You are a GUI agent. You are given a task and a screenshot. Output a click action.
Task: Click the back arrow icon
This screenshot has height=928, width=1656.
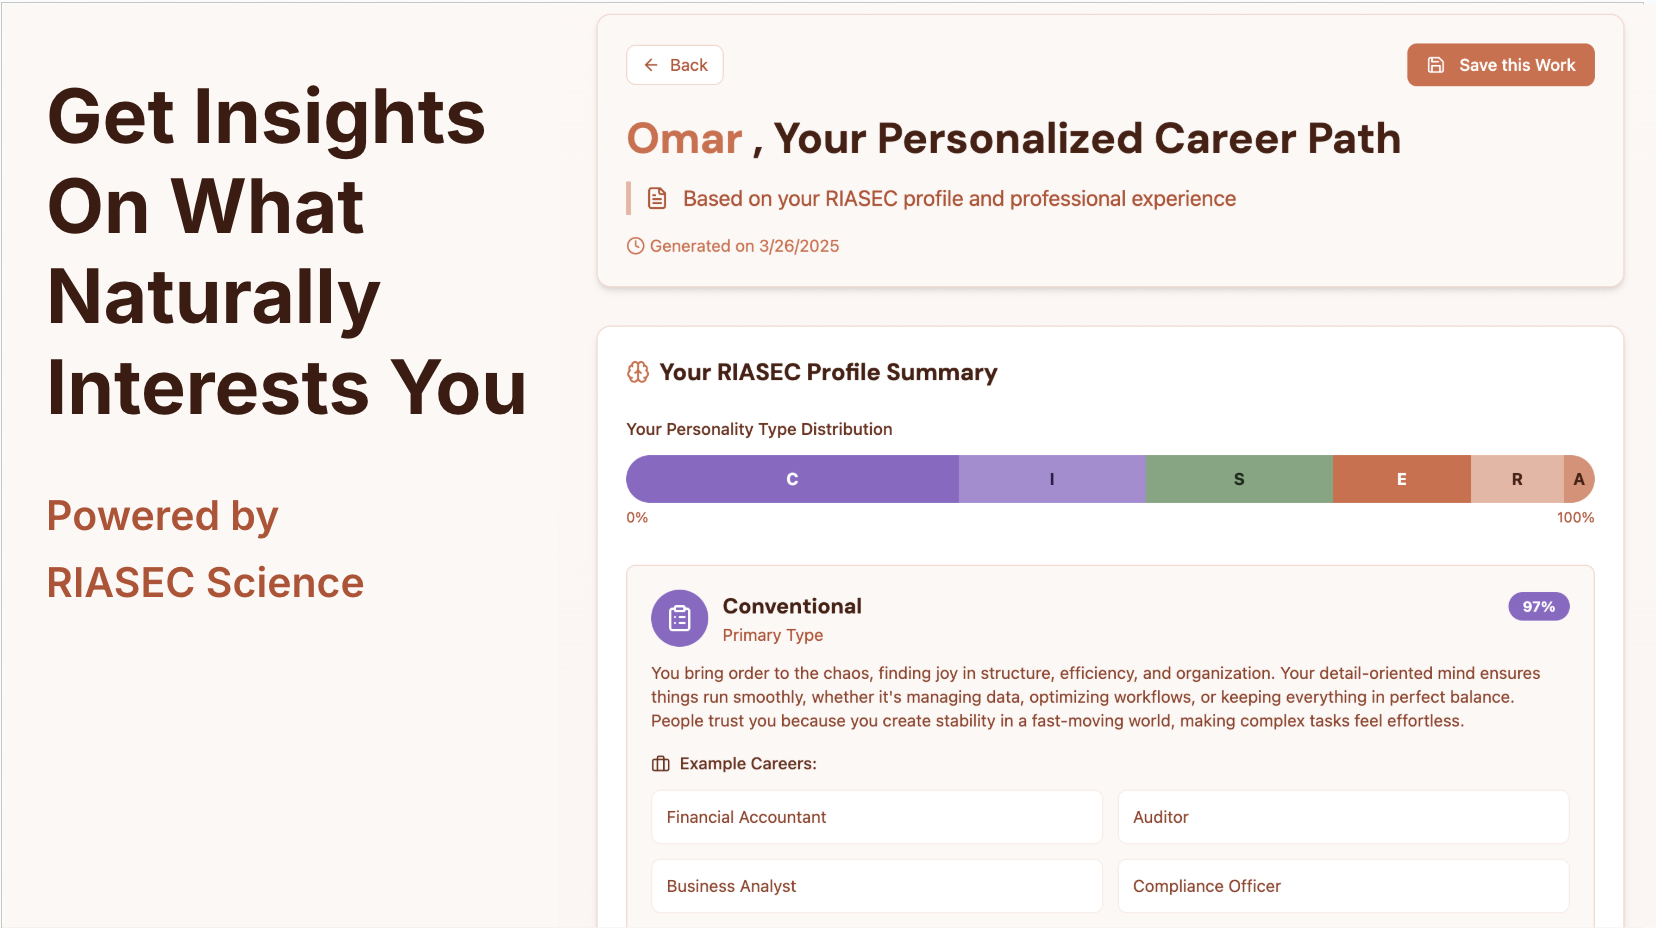(651, 65)
